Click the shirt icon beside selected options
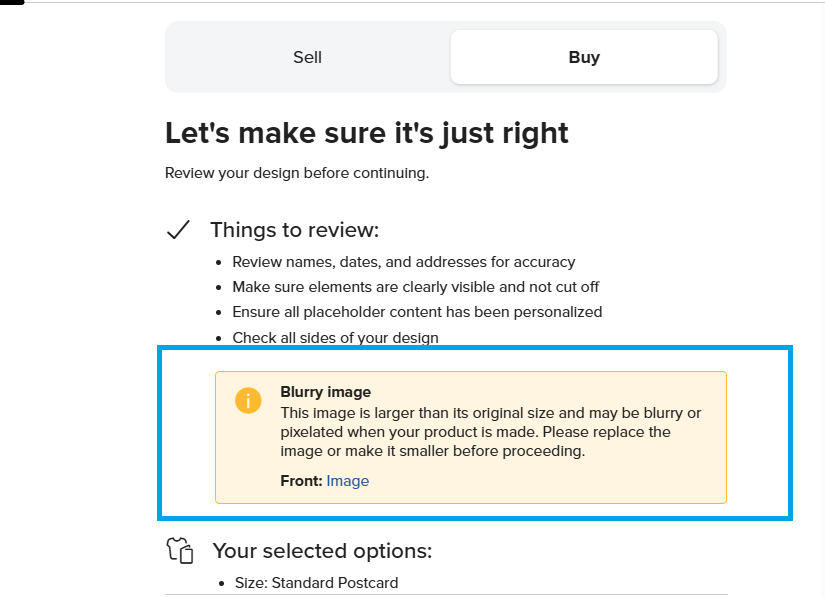 pos(179,551)
